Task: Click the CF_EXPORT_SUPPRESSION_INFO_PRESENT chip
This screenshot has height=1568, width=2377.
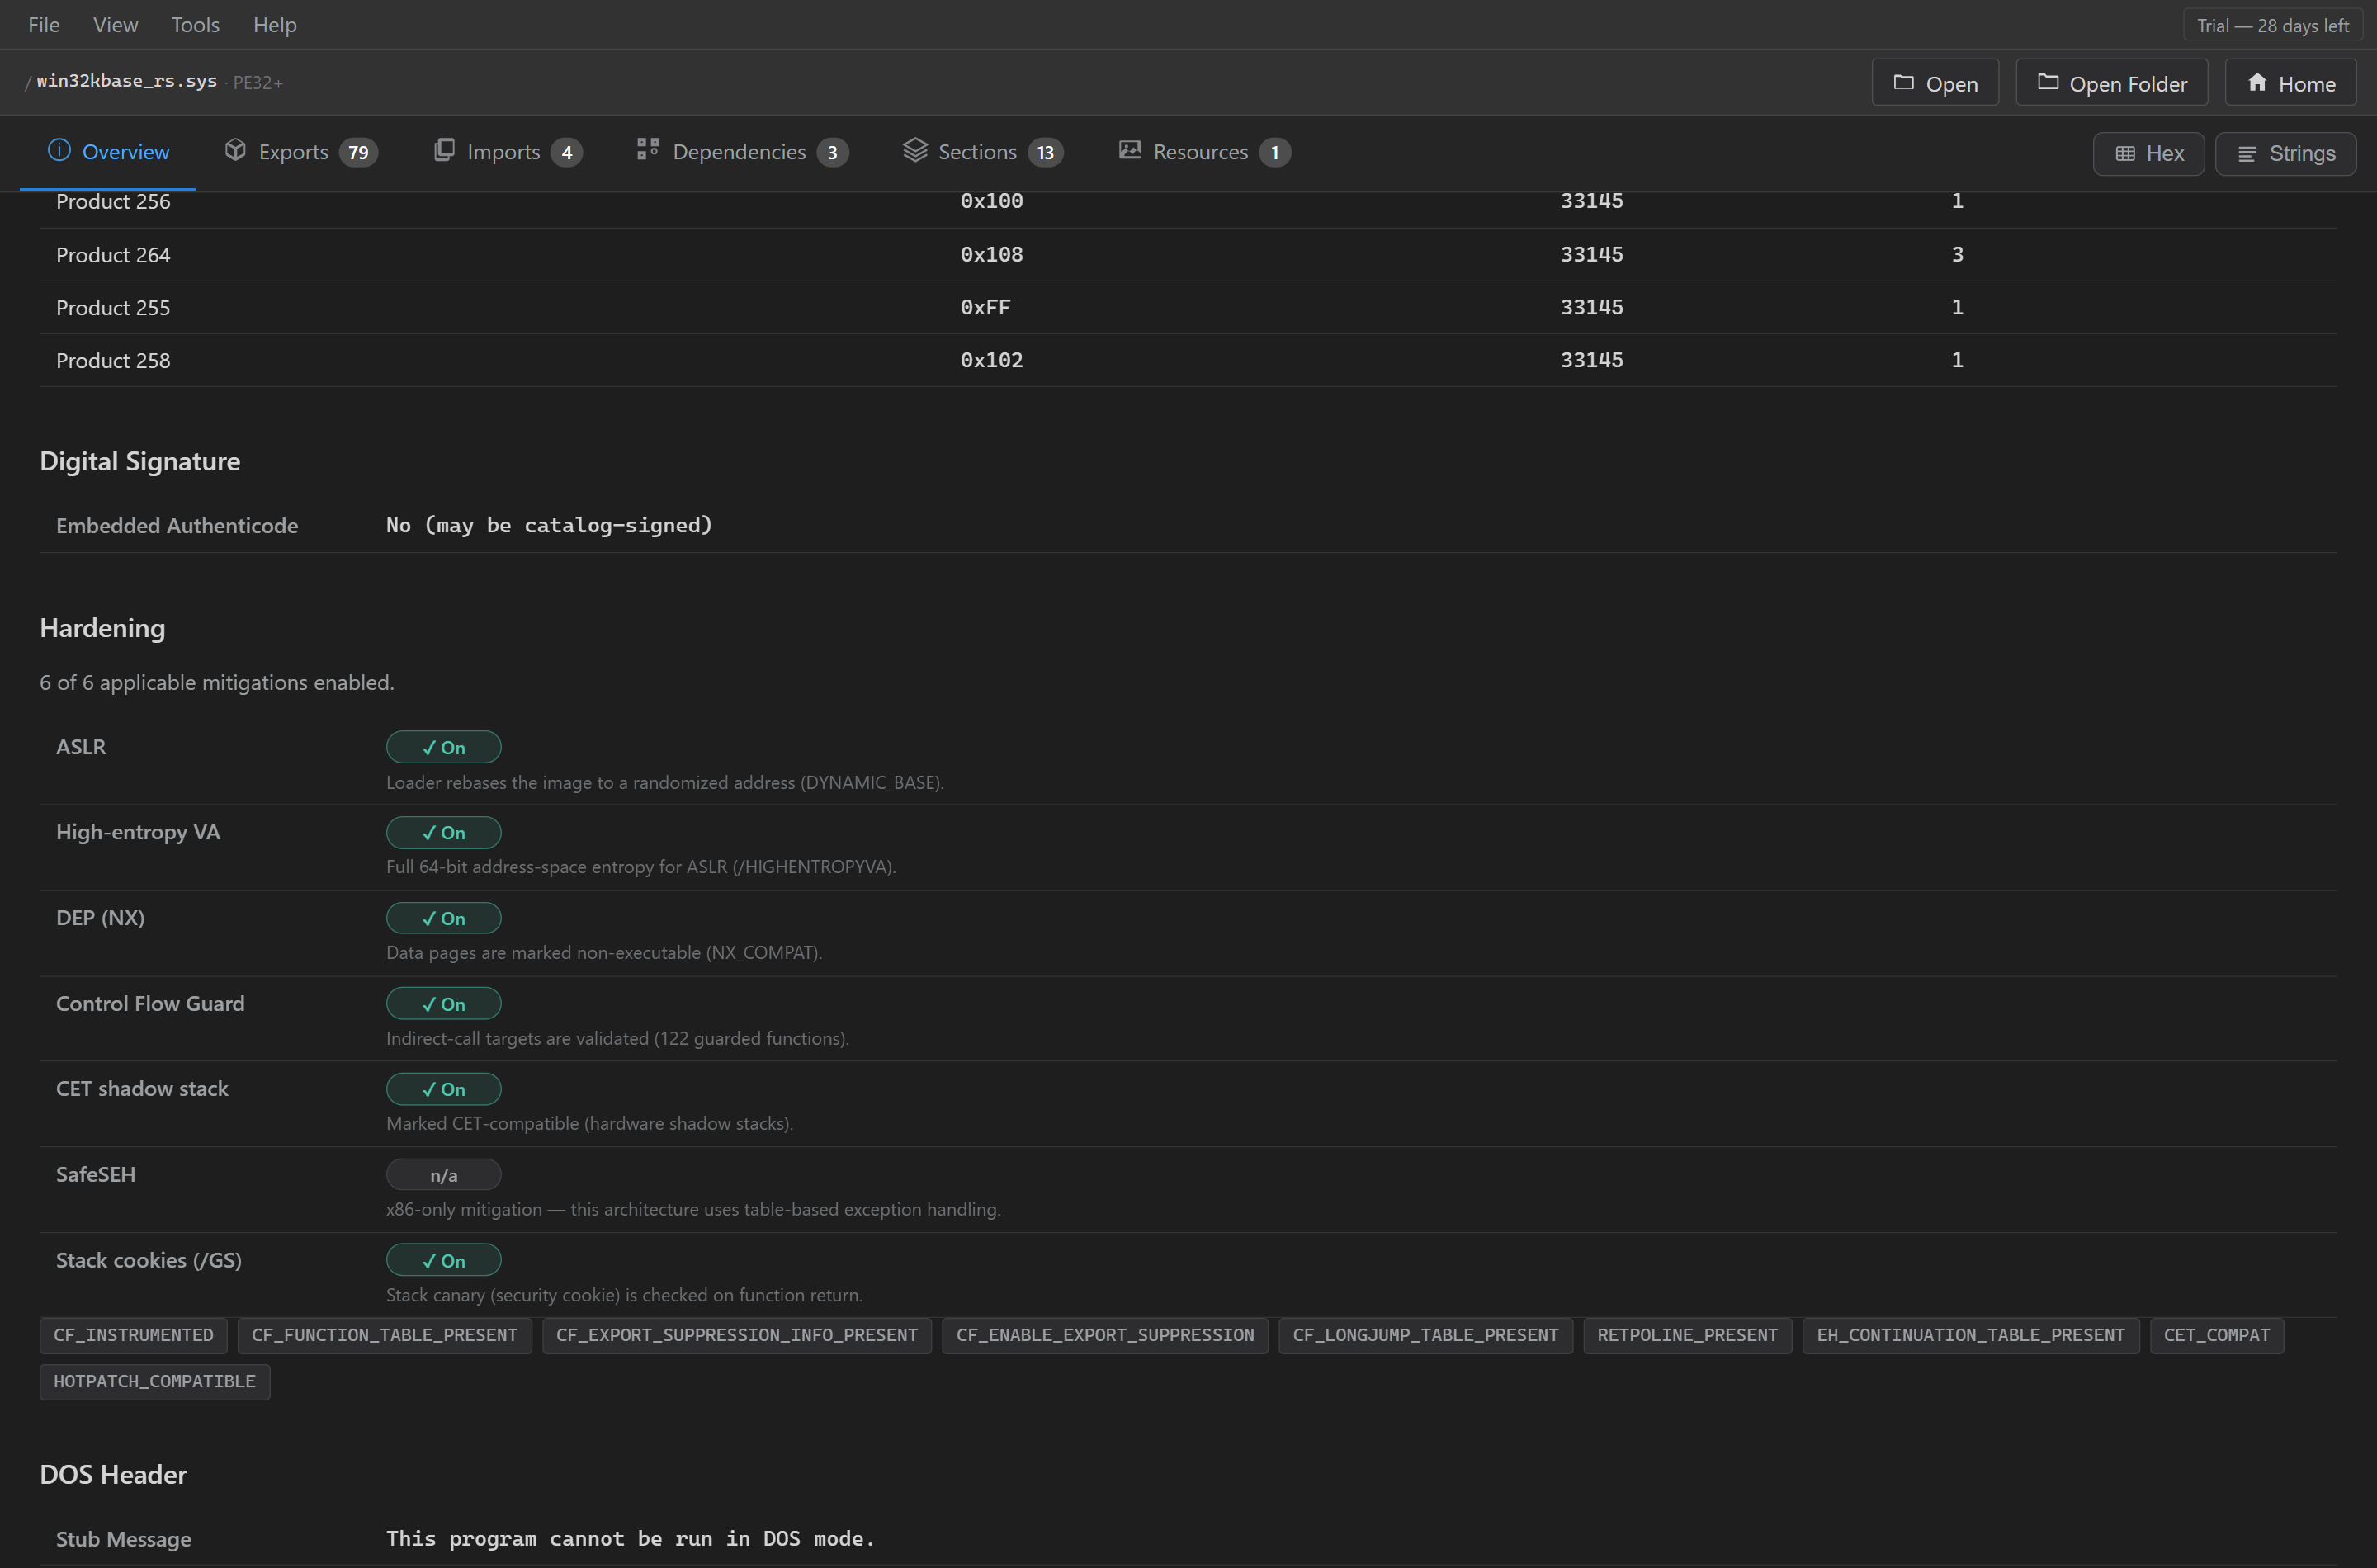Action: click(x=736, y=1336)
